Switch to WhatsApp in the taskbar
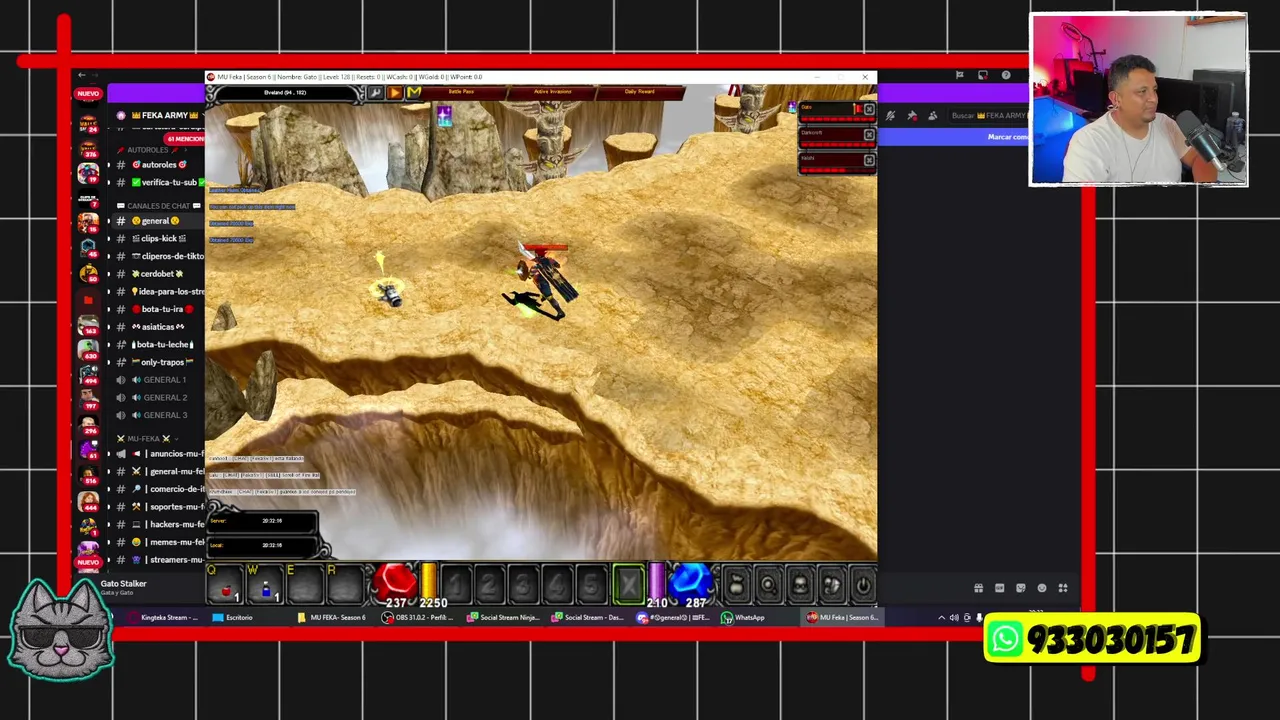This screenshot has height=720, width=1280. coord(743,618)
